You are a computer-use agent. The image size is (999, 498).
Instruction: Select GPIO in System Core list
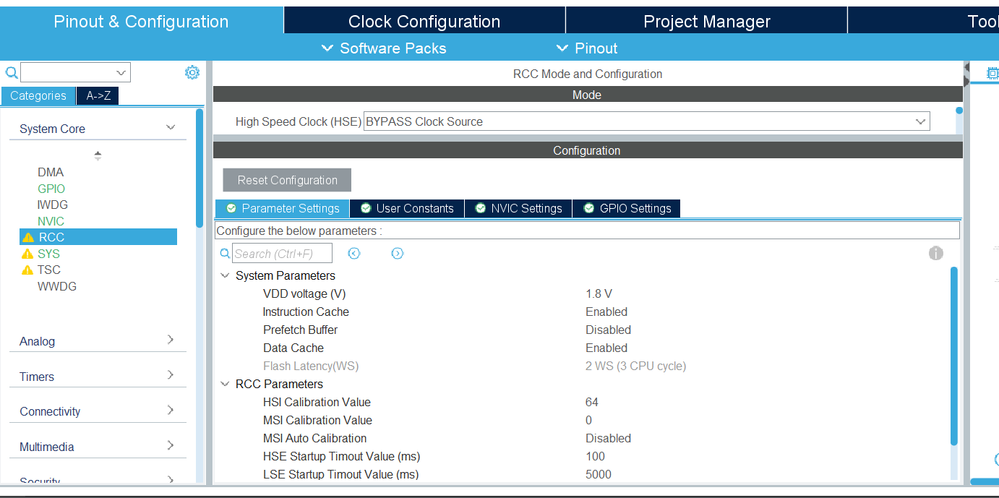coord(51,189)
